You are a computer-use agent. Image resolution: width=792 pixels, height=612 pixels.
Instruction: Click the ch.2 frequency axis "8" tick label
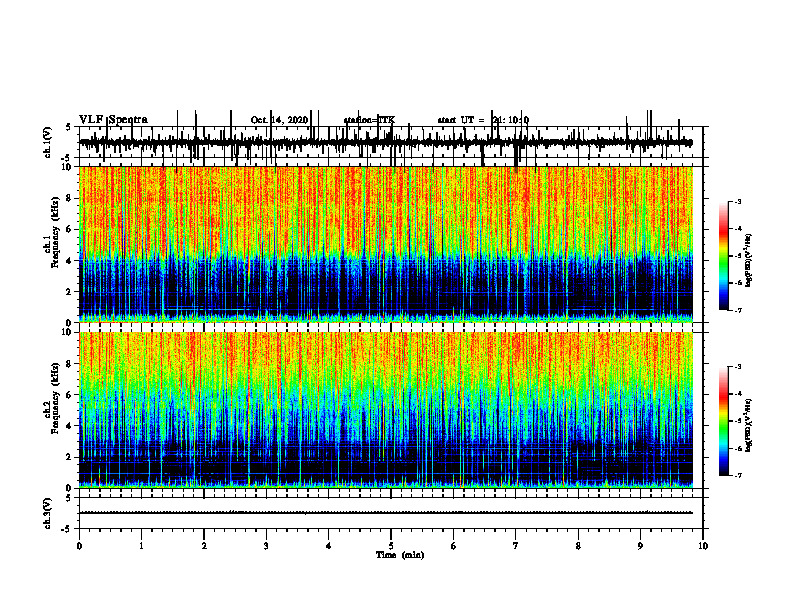coord(69,364)
